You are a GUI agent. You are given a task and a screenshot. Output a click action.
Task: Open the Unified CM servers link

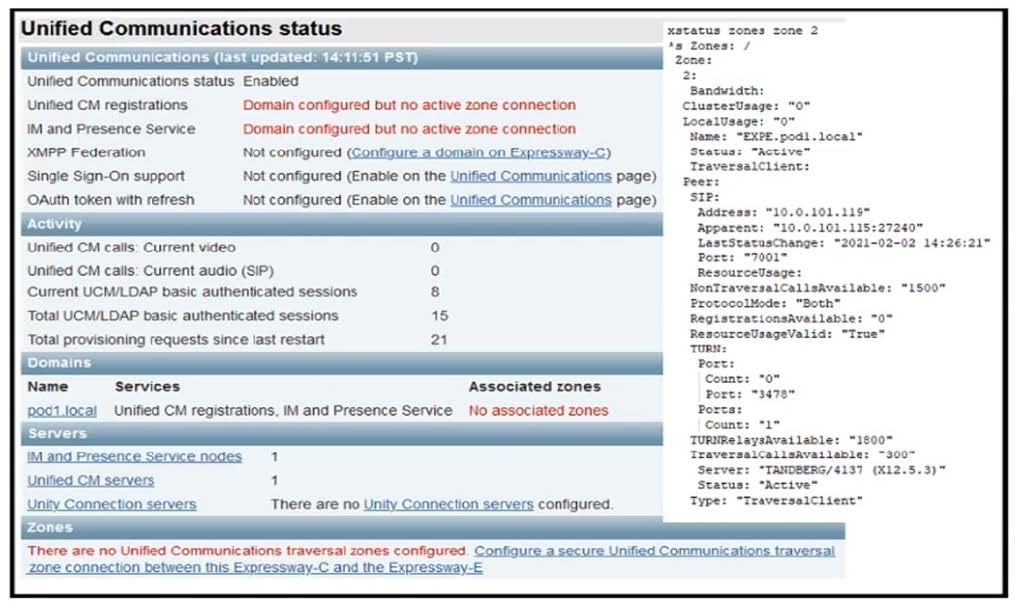pyautogui.click(x=90, y=481)
